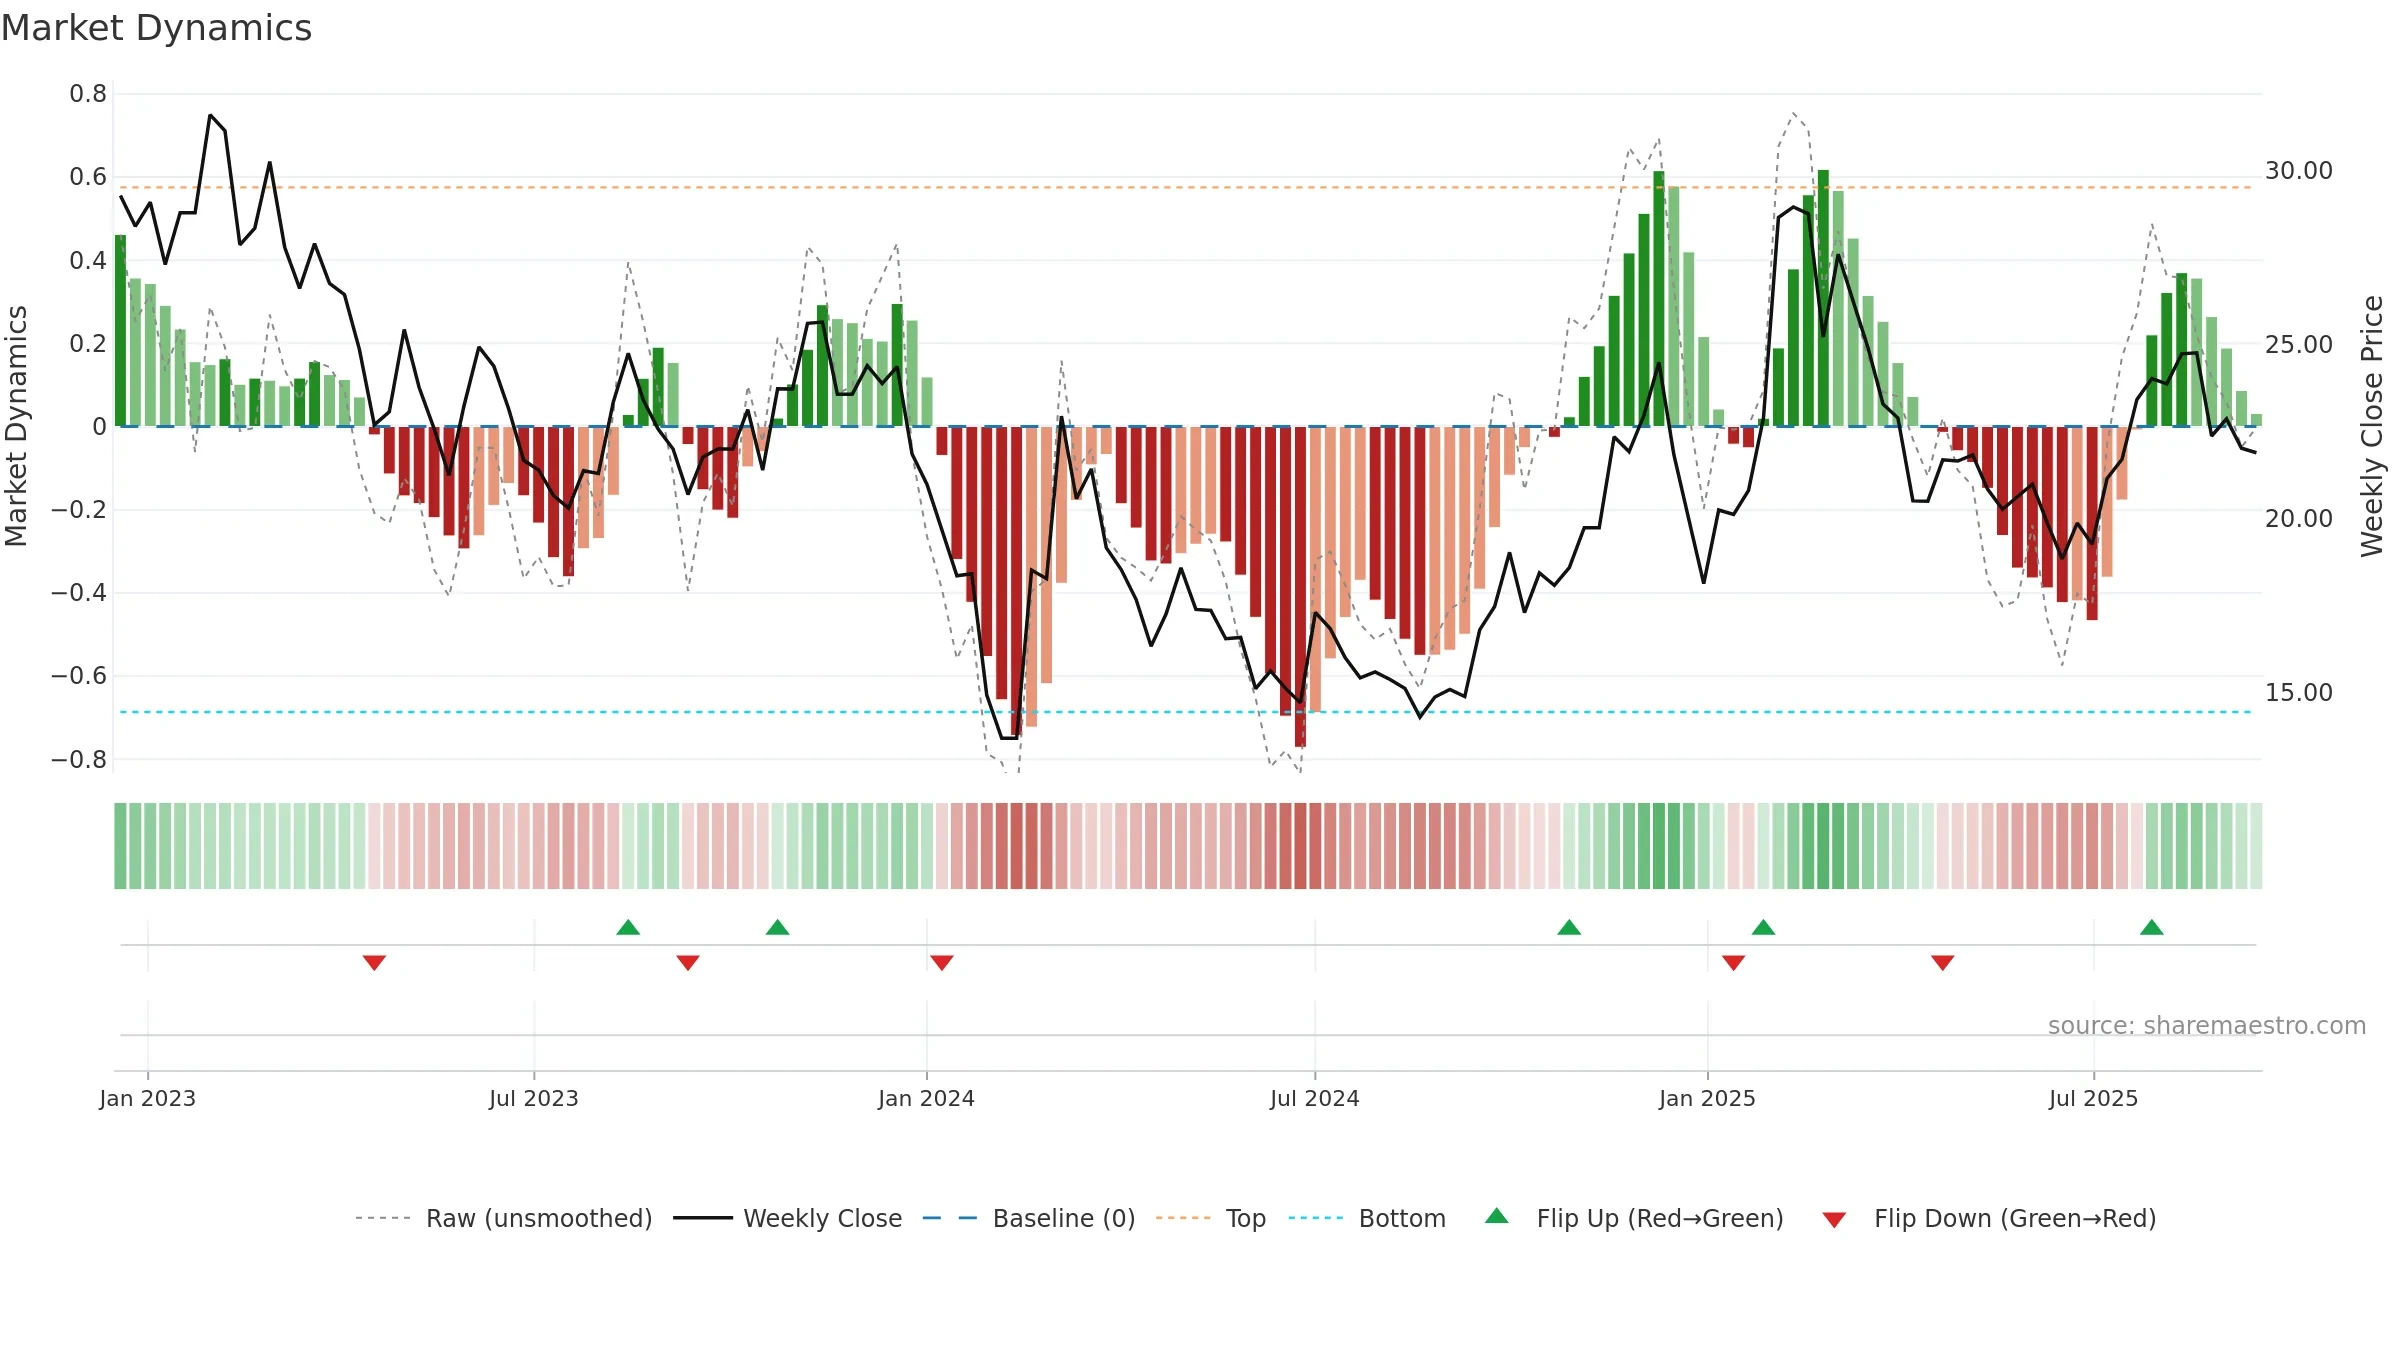Select the Flip Up marker between Jul 2023 and Jan 2024, the later one
This screenshot has width=2400, height=1350.
(x=777, y=927)
